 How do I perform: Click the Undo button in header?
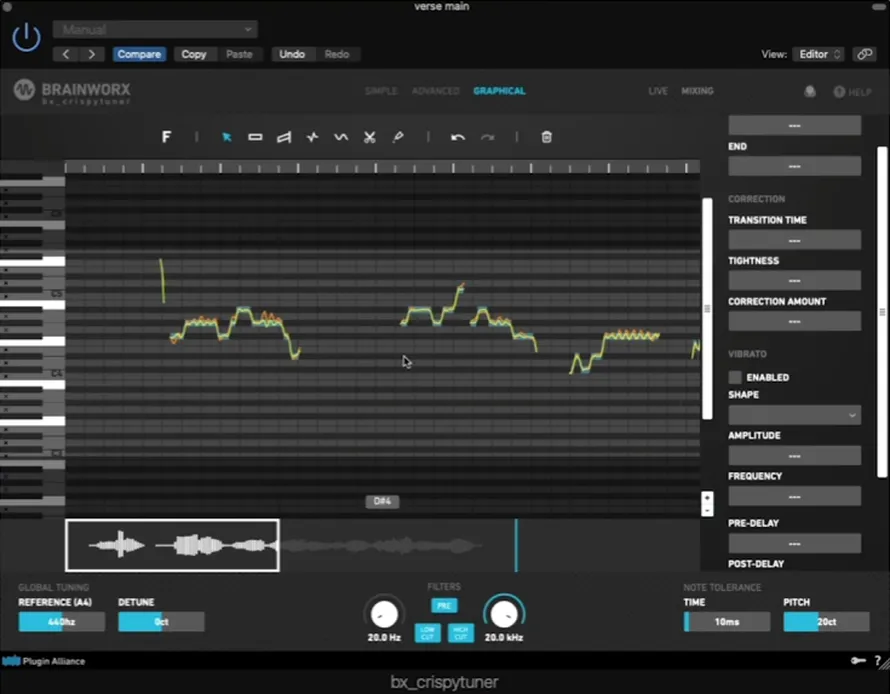click(292, 54)
